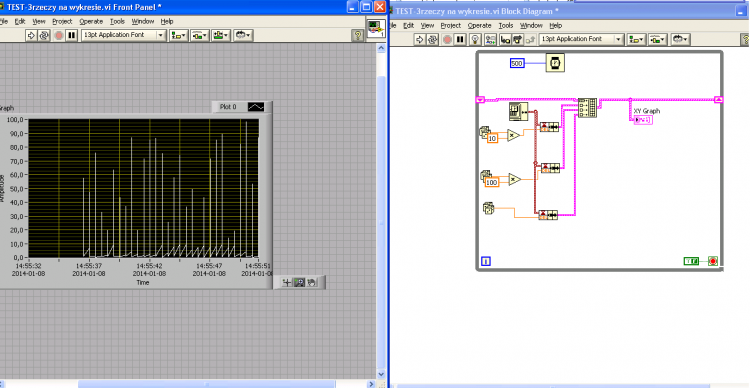Open Reorder dropdown in Block Diagram toolbar
The image size is (750, 388).
pos(680,40)
